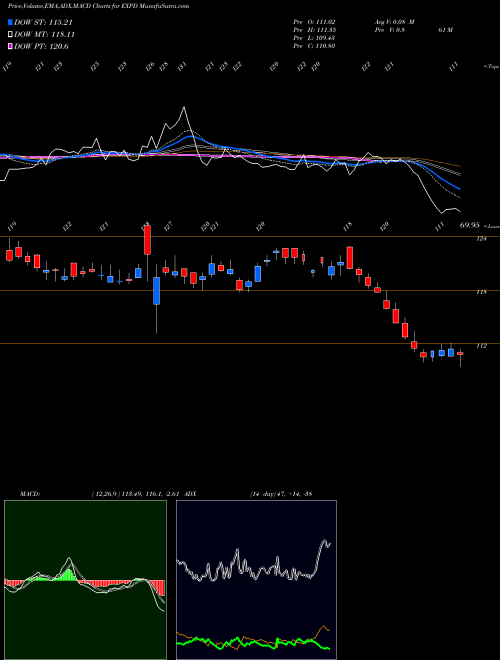Click the white price line peak in EMA chart
This screenshot has height=660, width=500.
184,108
